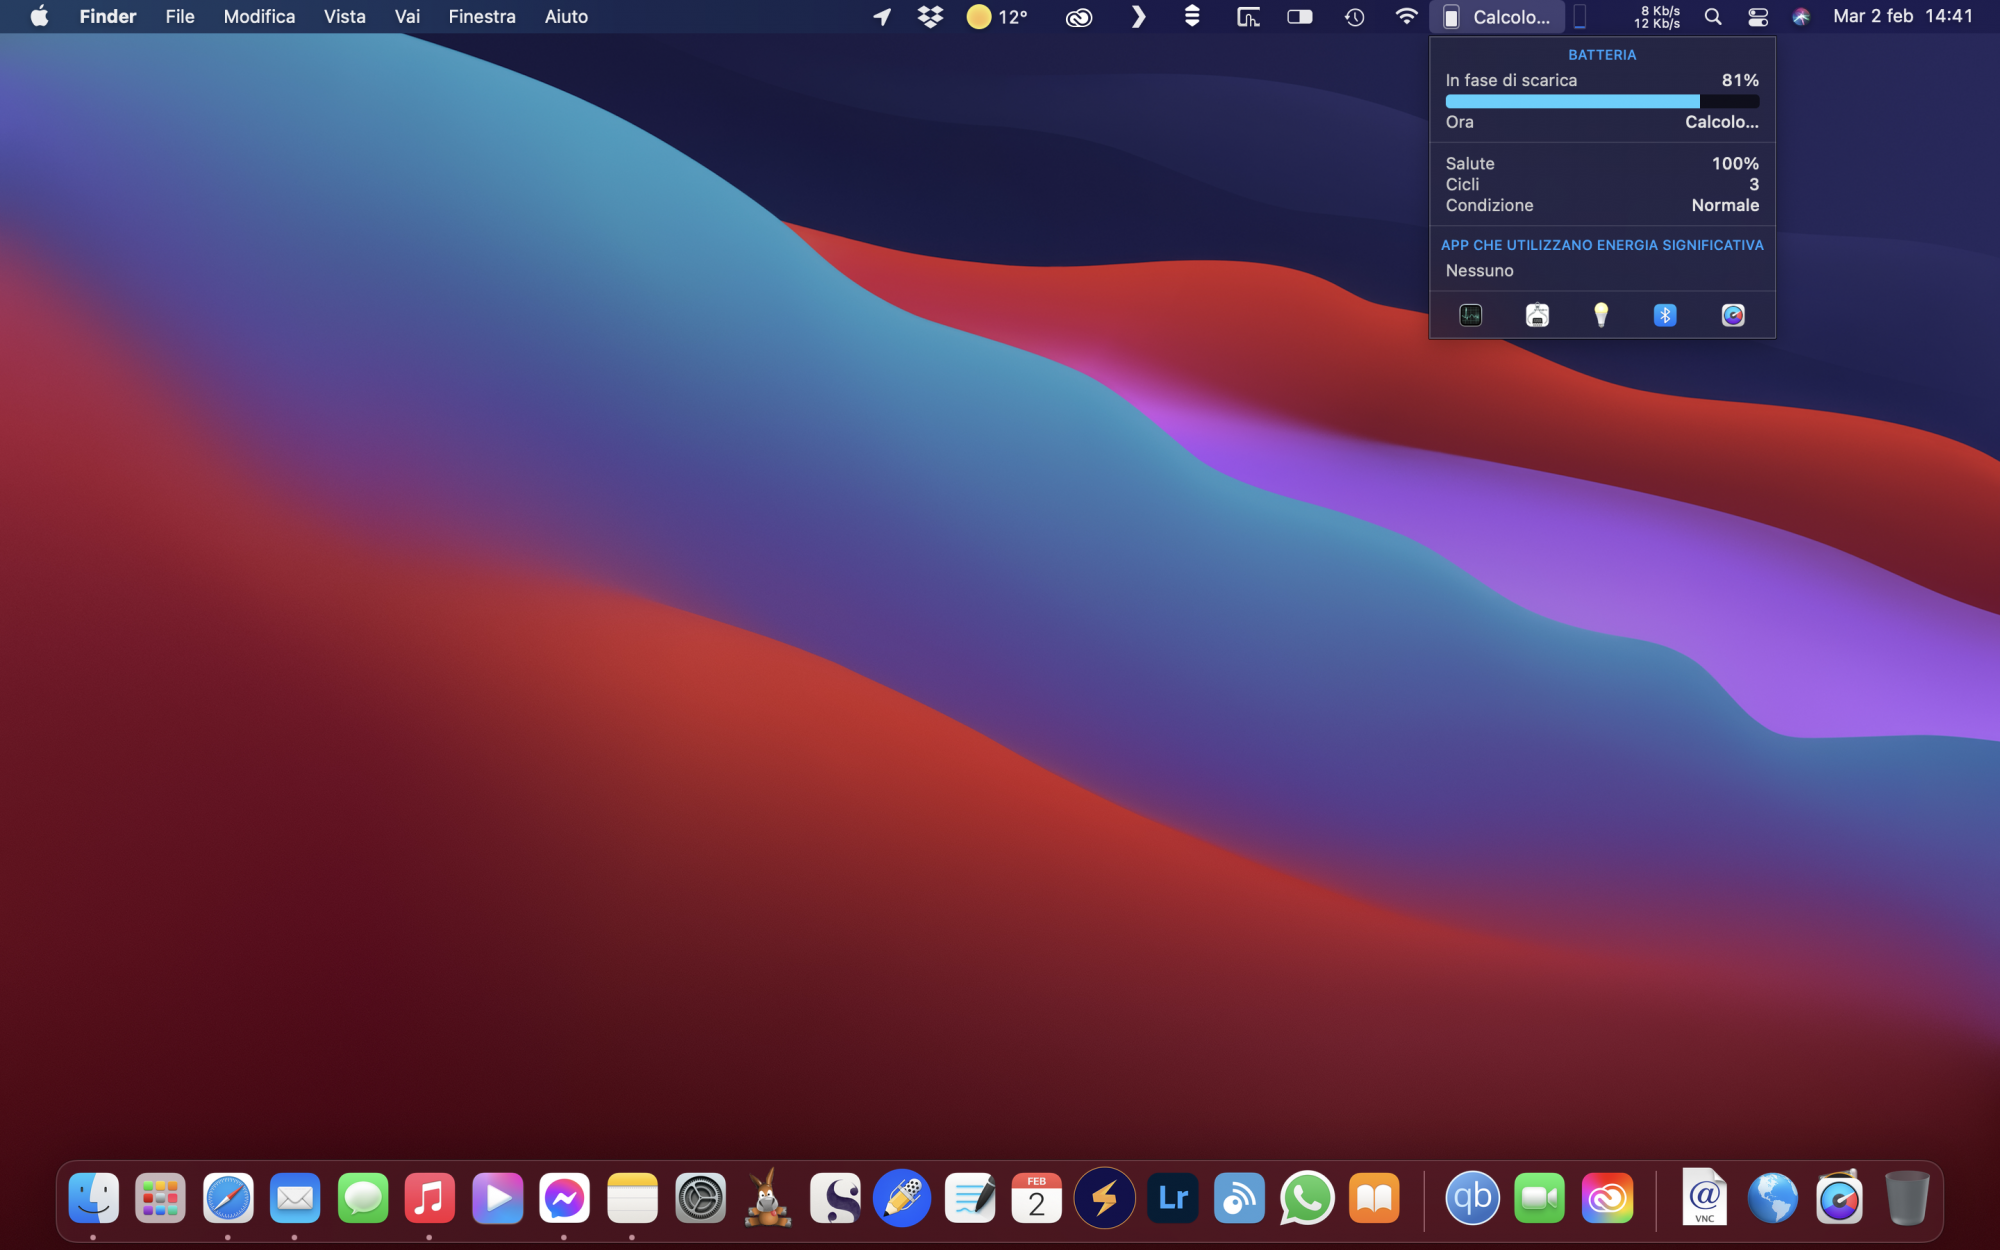Open the Vai menu
This screenshot has height=1250, width=2000.
[x=407, y=16]
